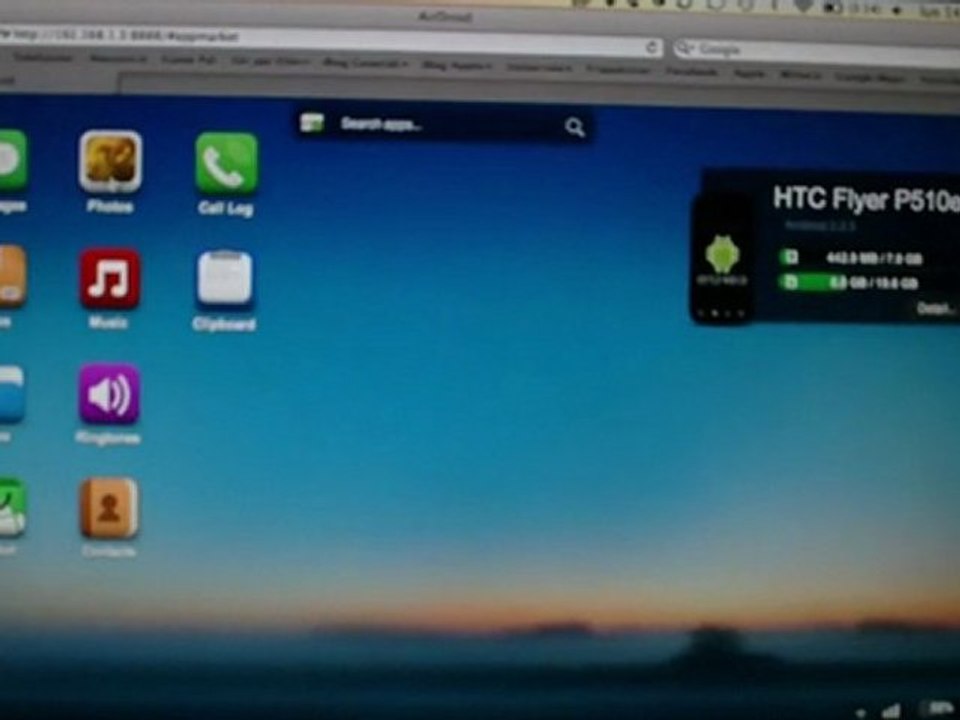Launch the Music app icon
The image size is (960, 720).
coord(110,279)
